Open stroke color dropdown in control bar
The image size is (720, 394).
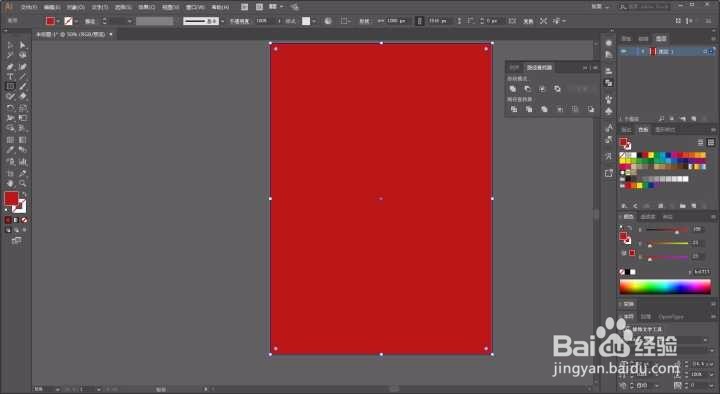coord(76,21)
